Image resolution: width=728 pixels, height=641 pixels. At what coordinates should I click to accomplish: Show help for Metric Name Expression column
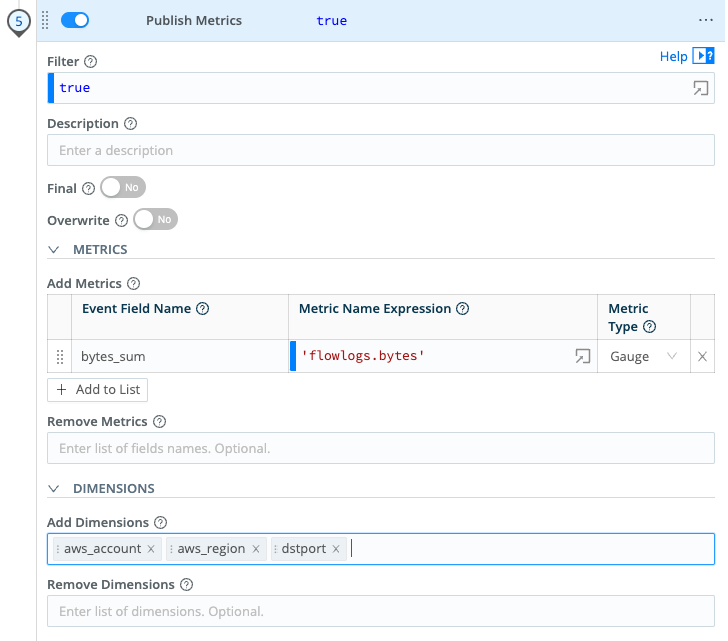pos(462,308)
